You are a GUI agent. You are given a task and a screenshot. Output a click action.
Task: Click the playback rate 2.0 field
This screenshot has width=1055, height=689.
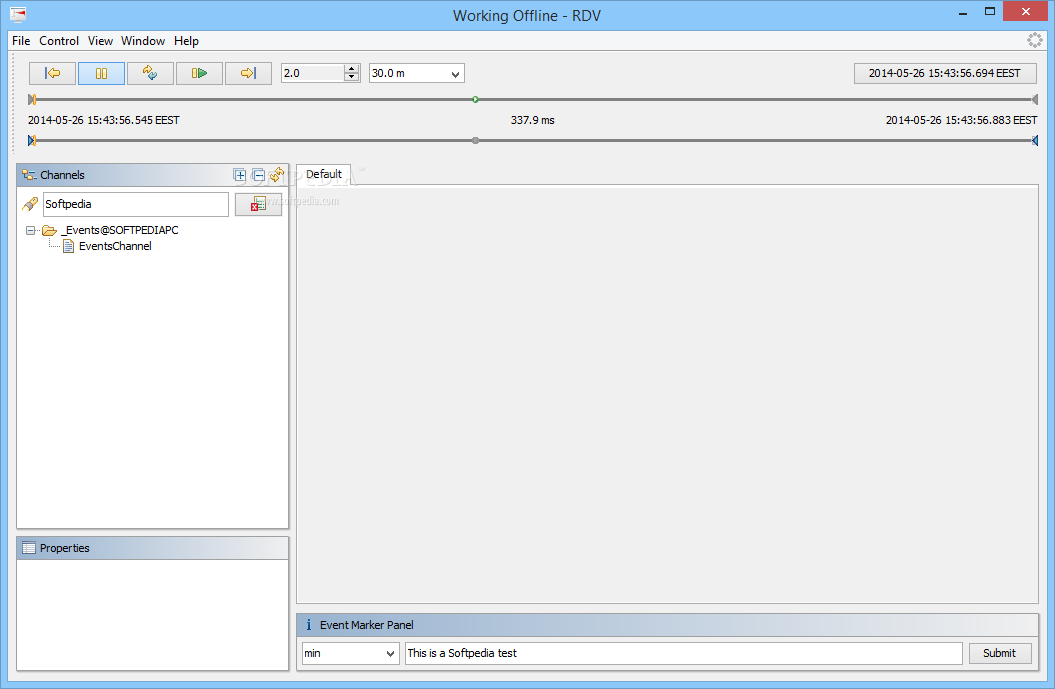(x=313, y=73)
